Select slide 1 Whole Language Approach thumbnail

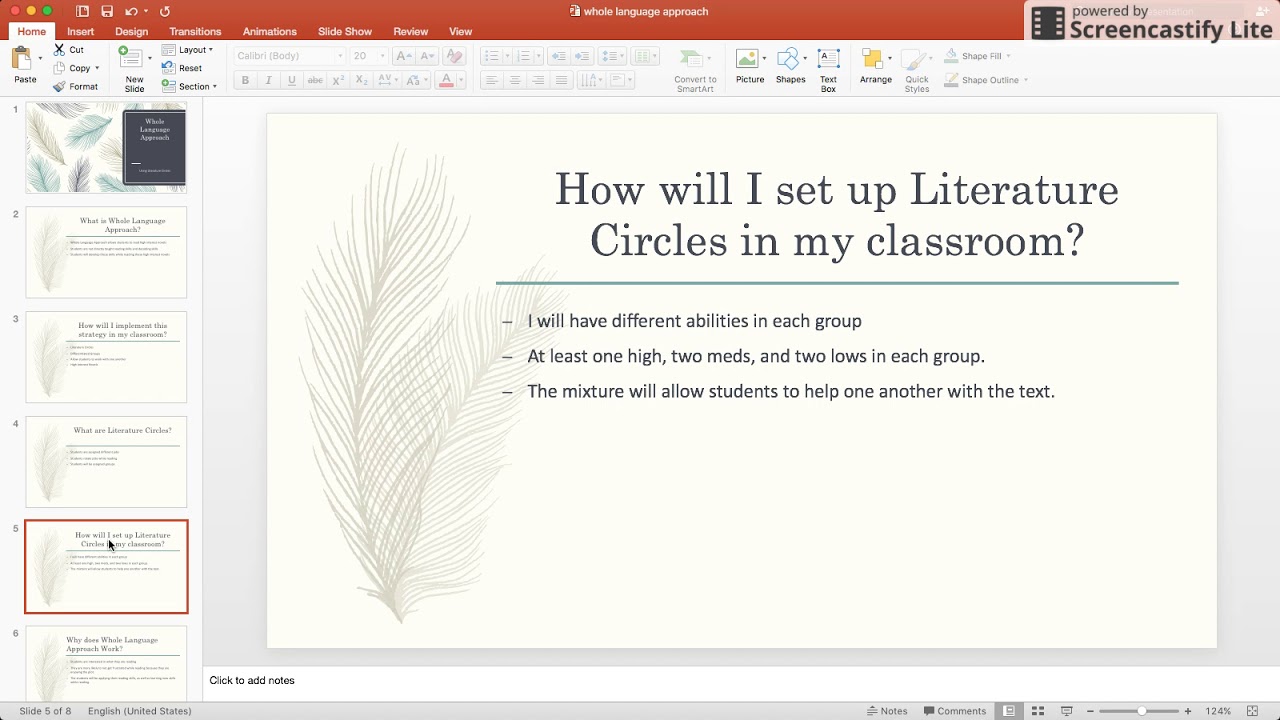106,148
